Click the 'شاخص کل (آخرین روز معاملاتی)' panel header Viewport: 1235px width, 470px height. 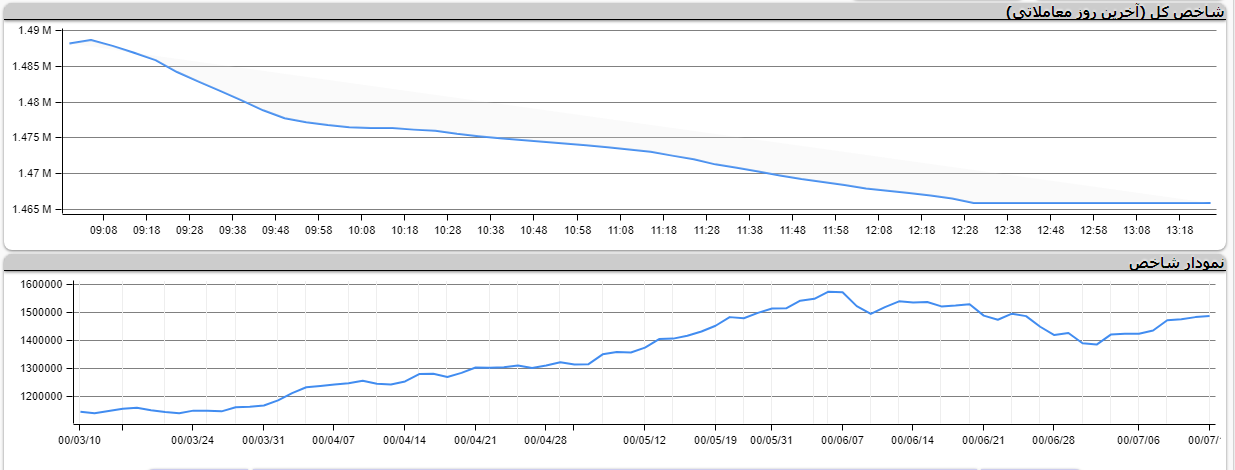pyautogui.click(x=1116, y=12)
